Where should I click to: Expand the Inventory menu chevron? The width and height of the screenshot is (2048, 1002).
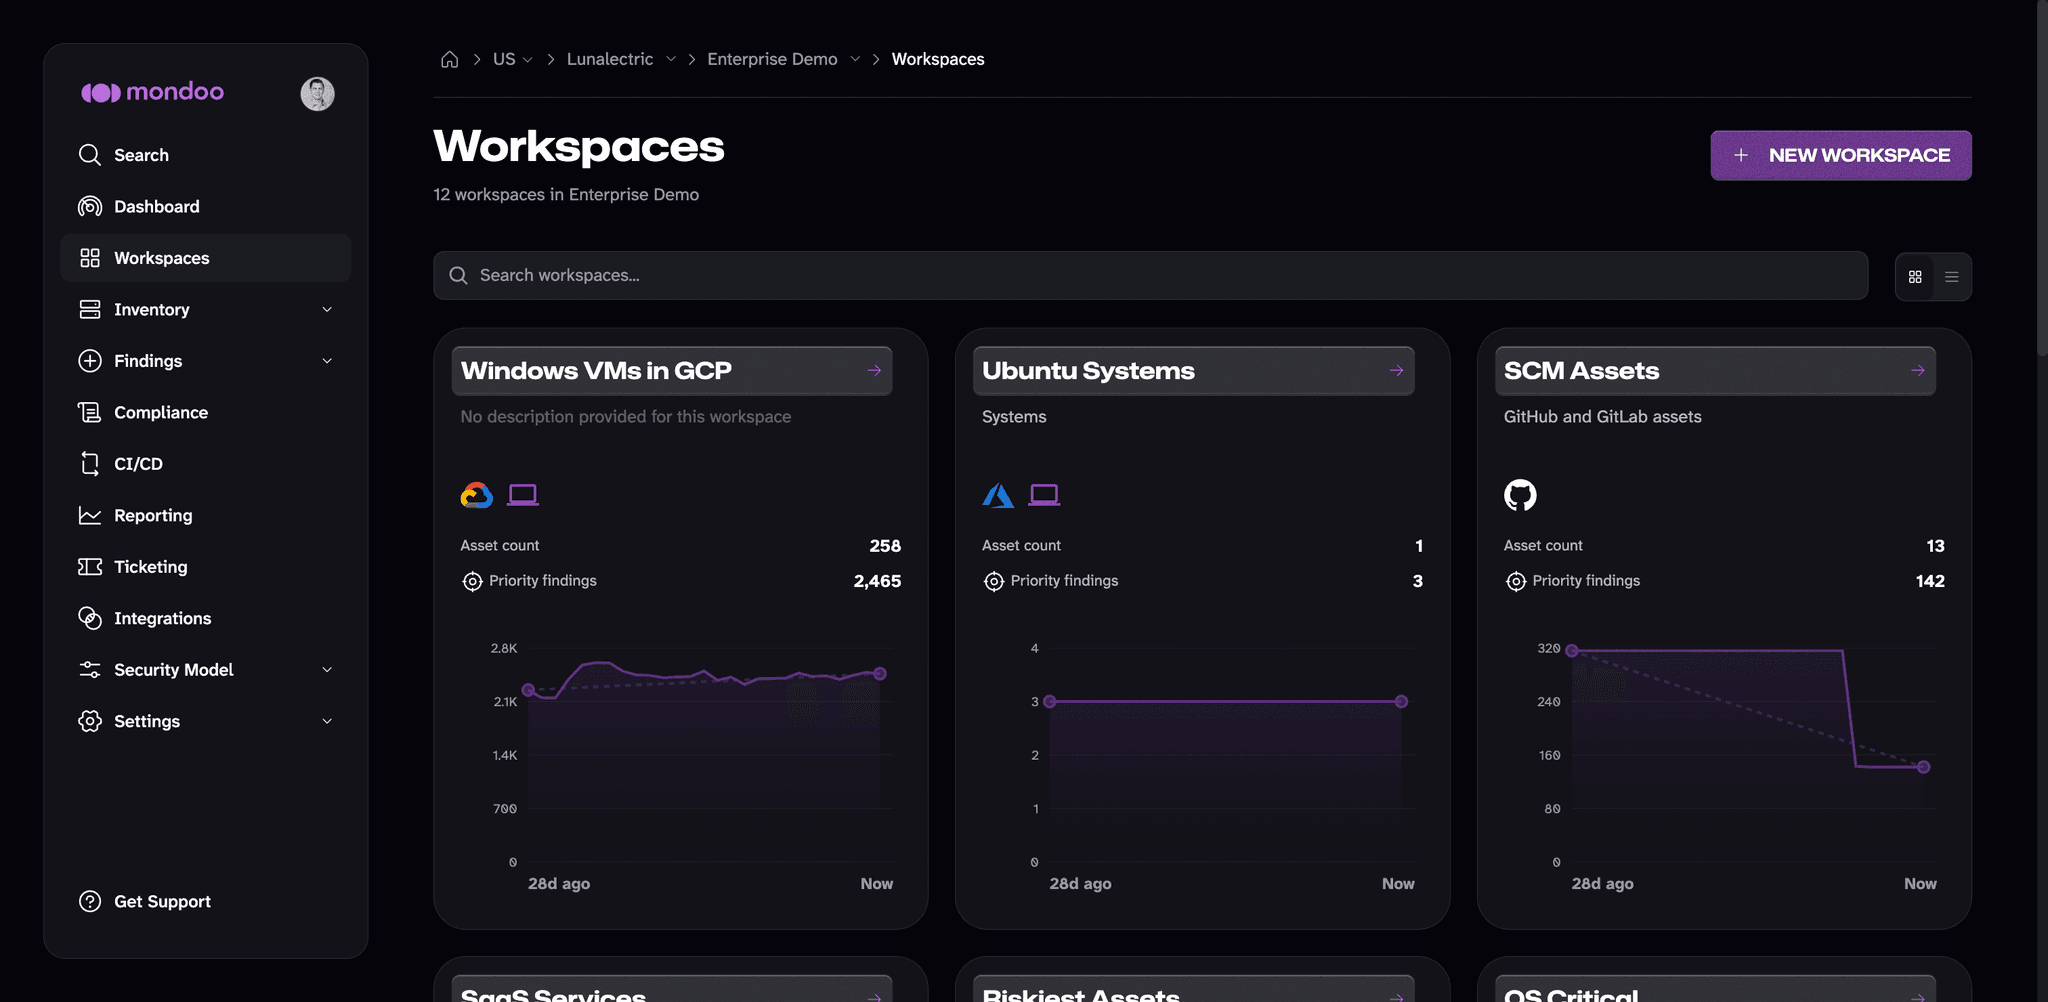point(327,310)
